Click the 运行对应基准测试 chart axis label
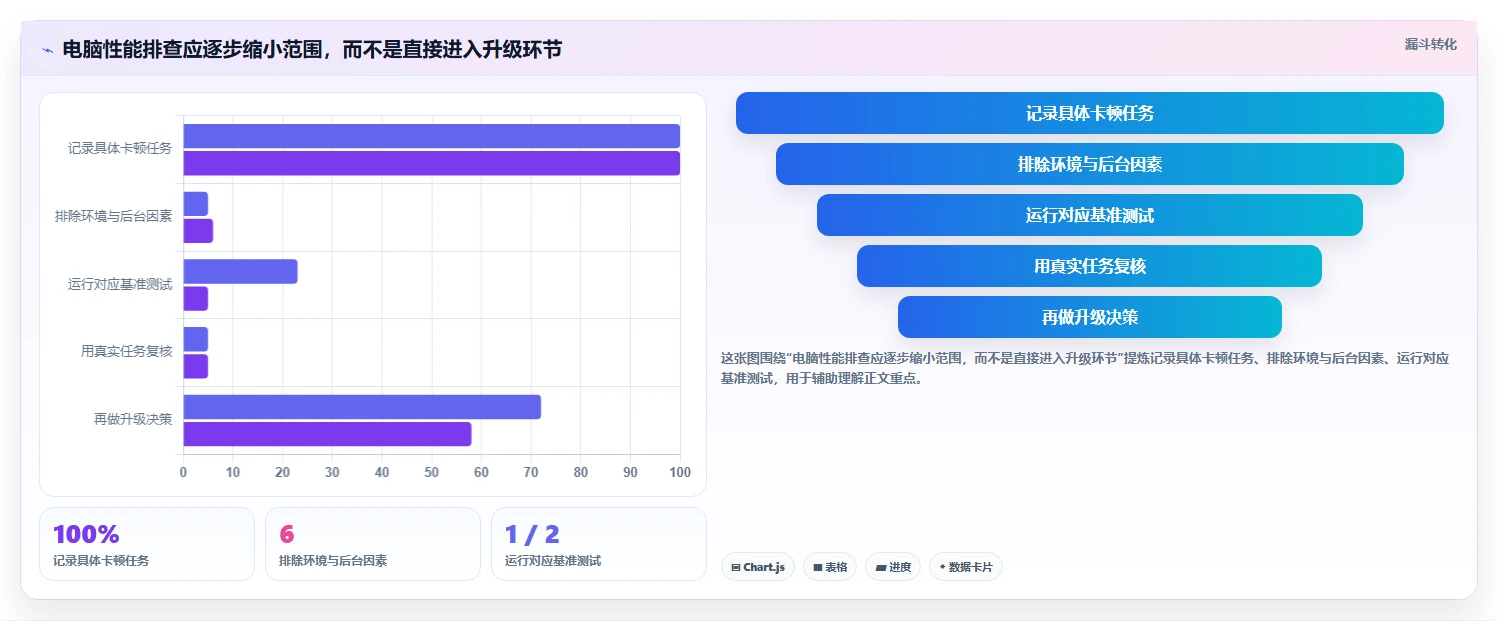The width and height of the screenshot is (1498, 621). [x=120, y=284]
